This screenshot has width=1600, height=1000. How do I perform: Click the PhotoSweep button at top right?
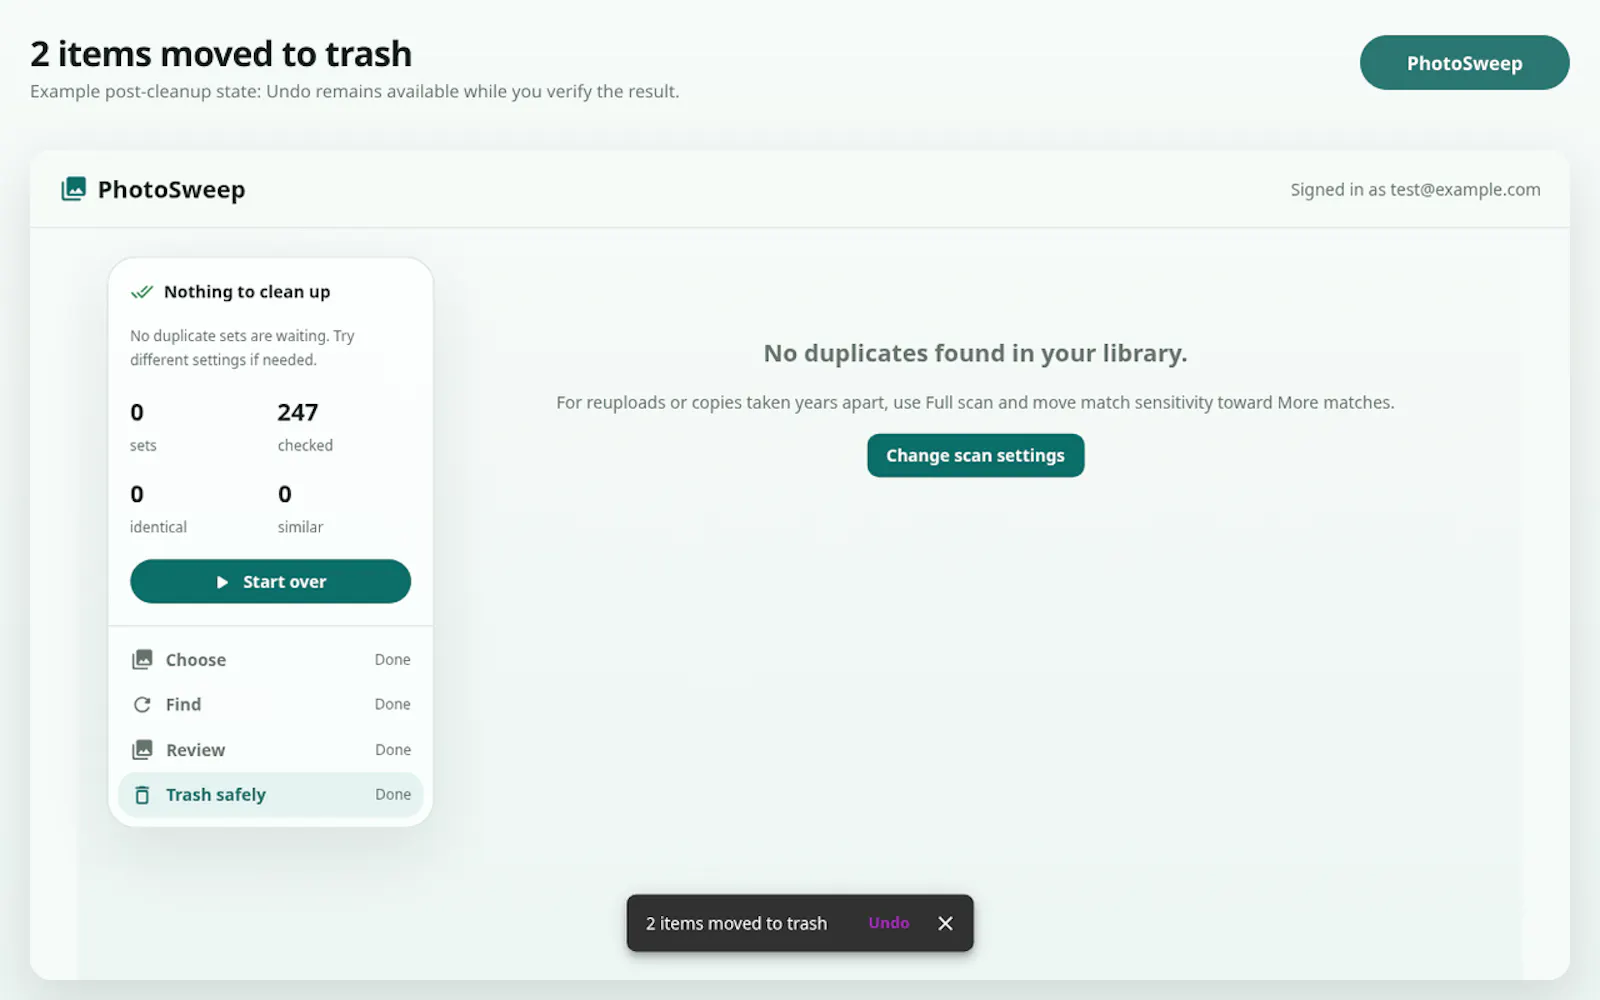(1464, 63)
